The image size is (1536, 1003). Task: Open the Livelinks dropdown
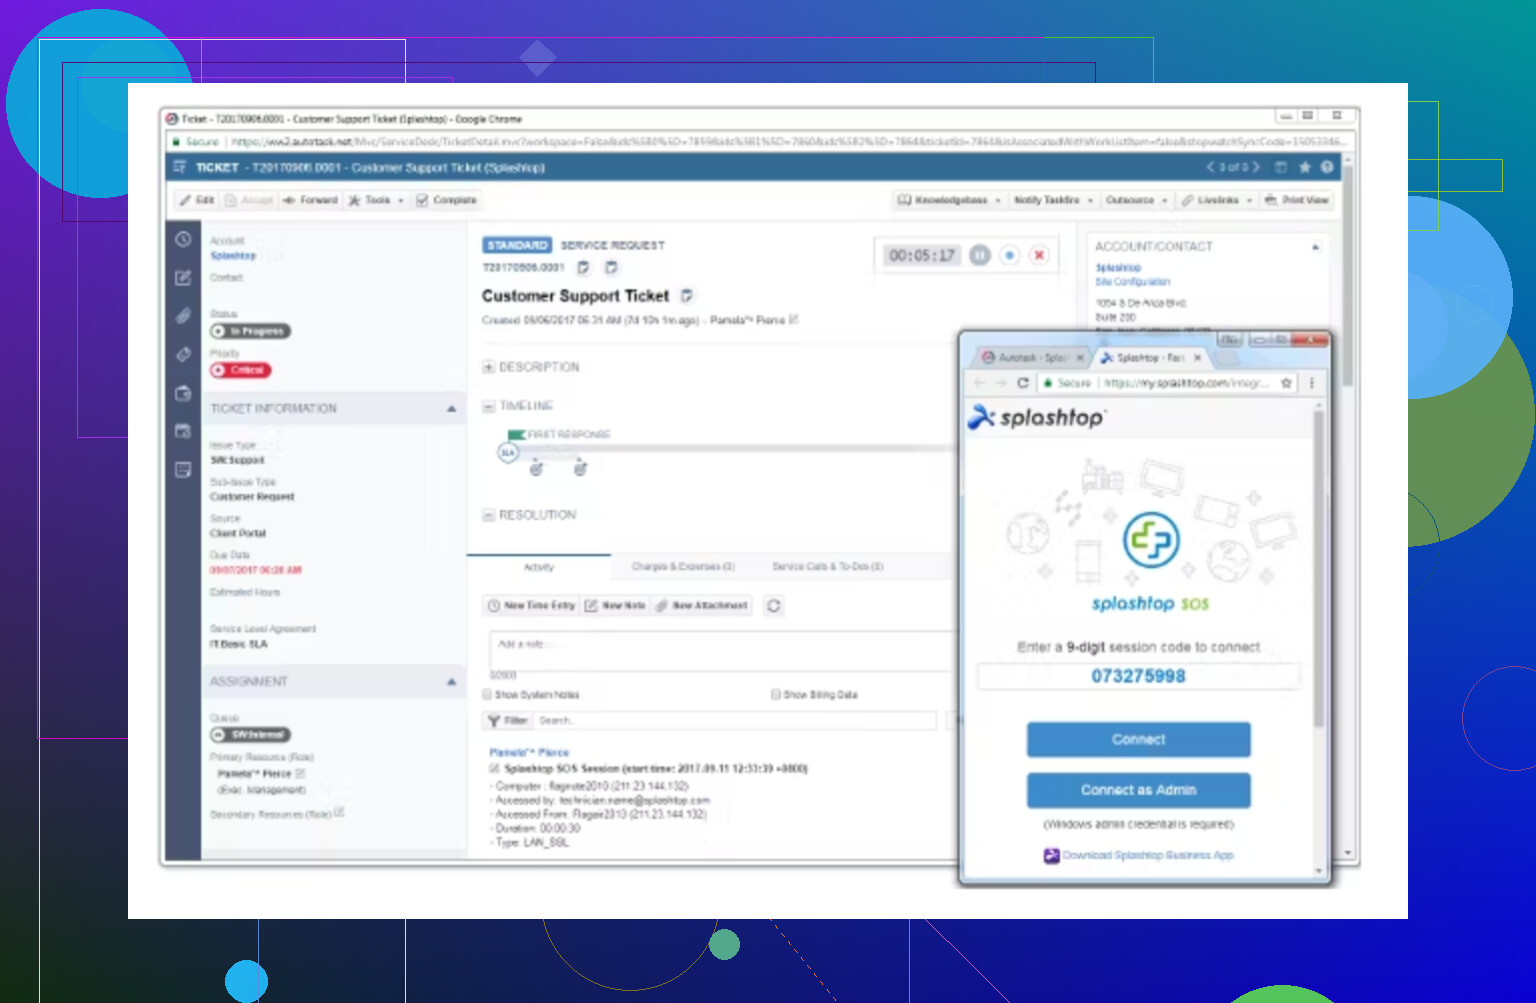(x=1216, y=200)
